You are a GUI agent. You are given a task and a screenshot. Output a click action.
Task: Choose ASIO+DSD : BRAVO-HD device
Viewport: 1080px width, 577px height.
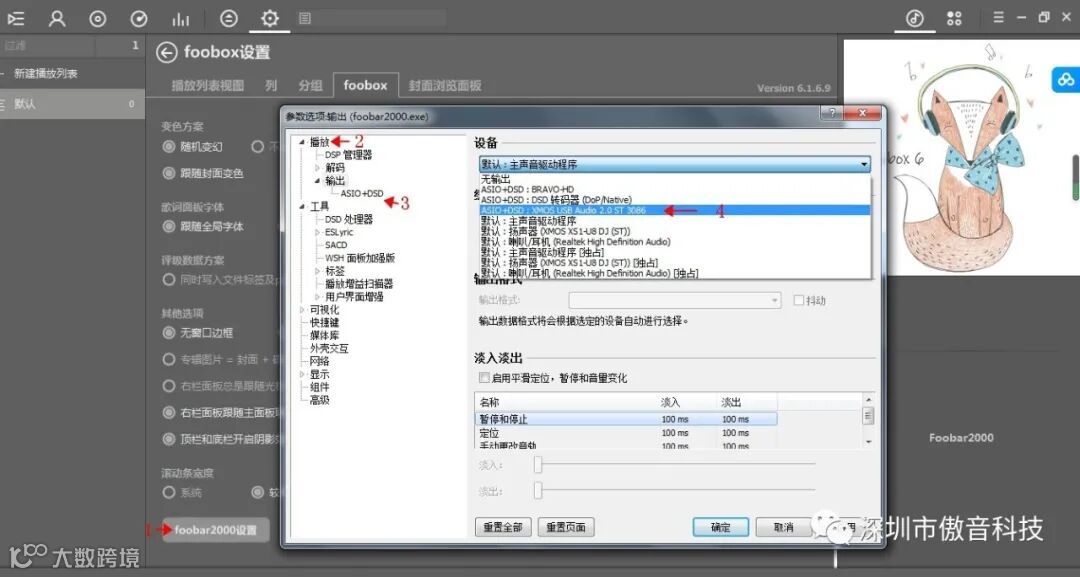pos(675,189)
